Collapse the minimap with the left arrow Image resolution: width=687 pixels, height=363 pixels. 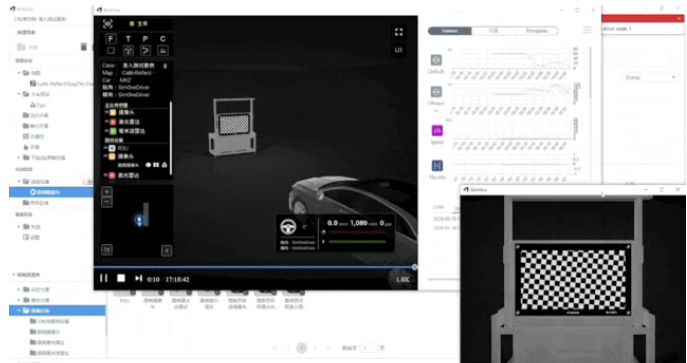[x=166, y=250]
